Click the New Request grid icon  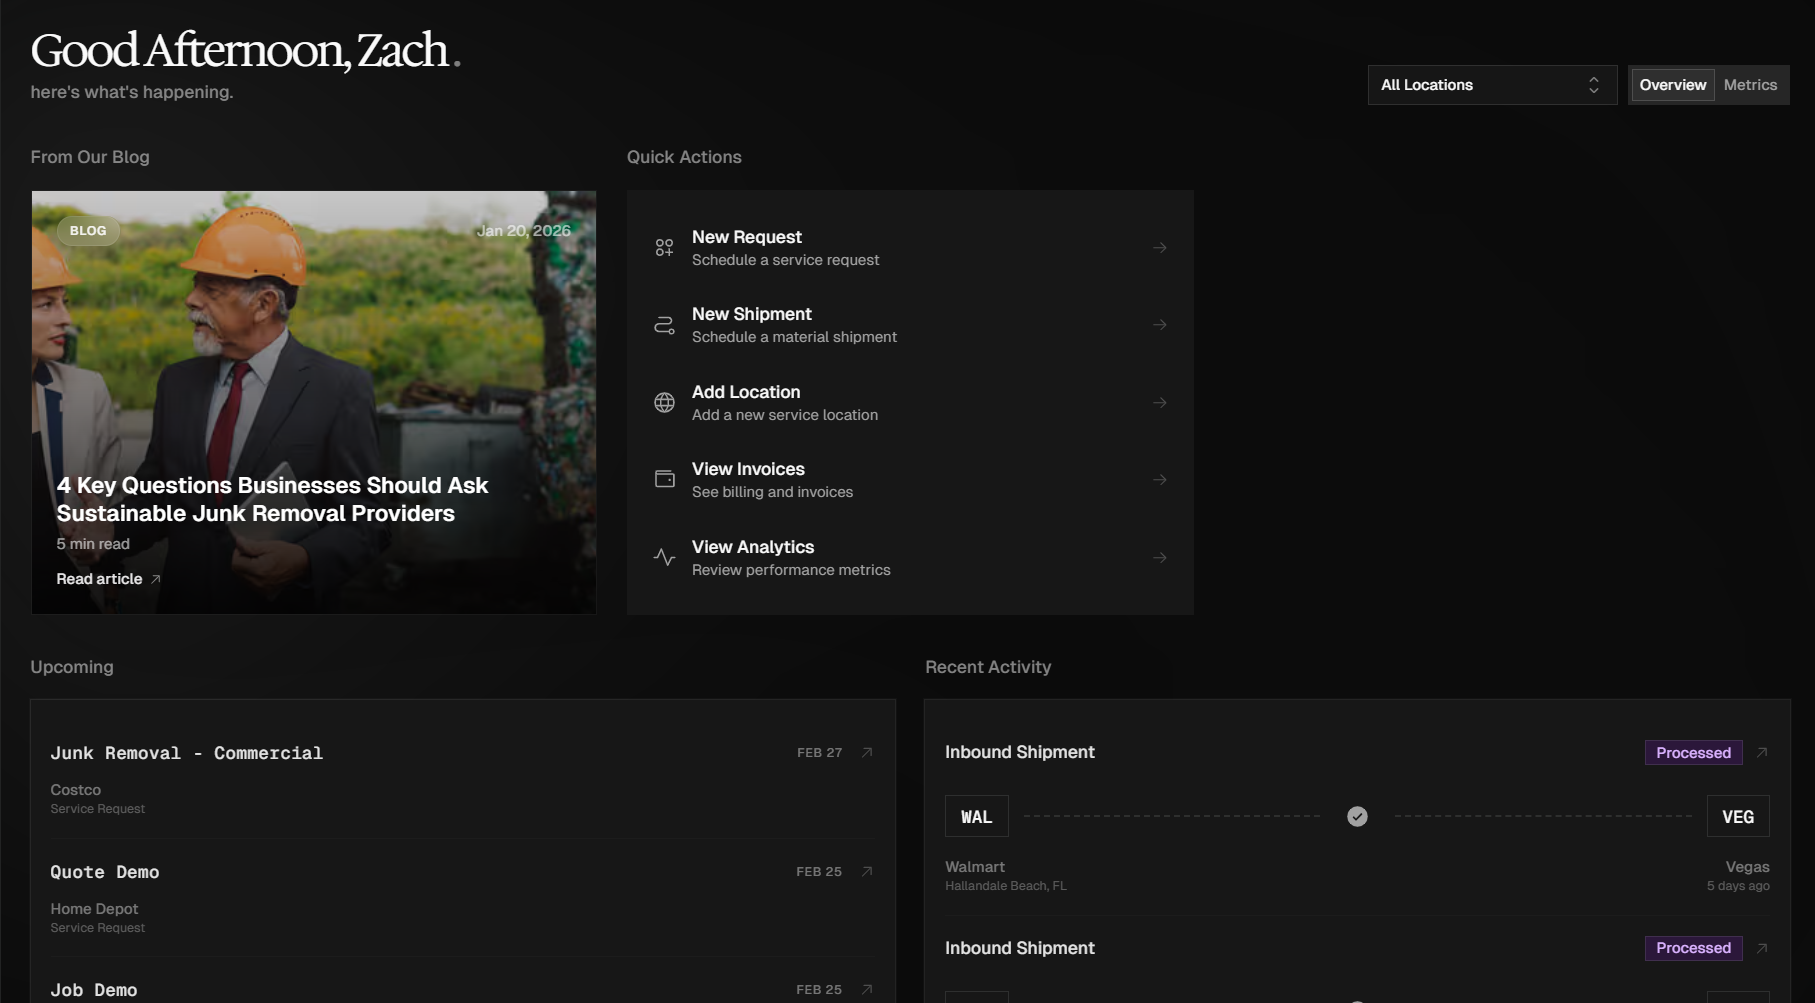[664, 247]
